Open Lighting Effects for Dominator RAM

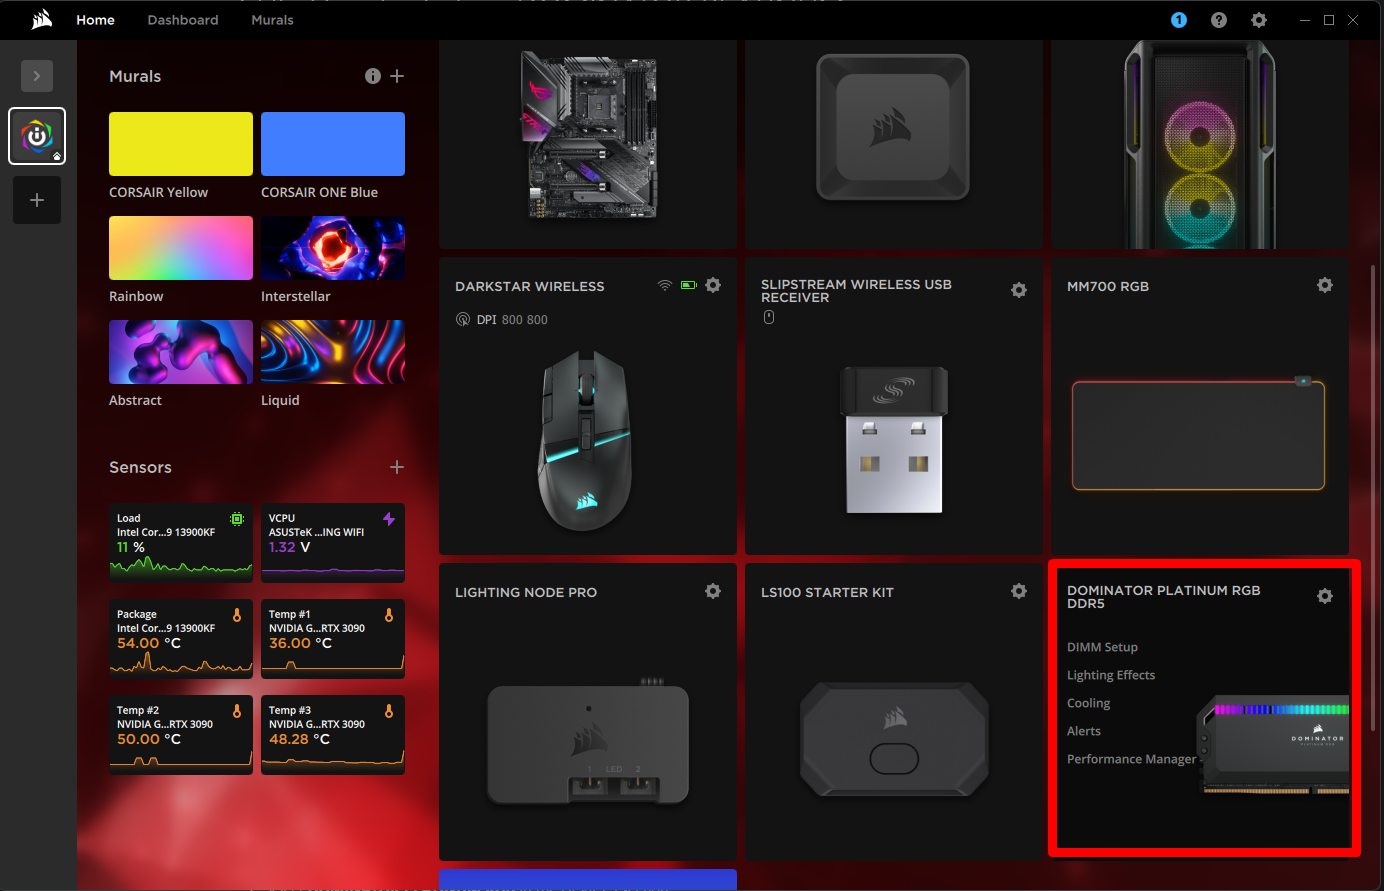pyautogui.click(x=1111, y=675)
